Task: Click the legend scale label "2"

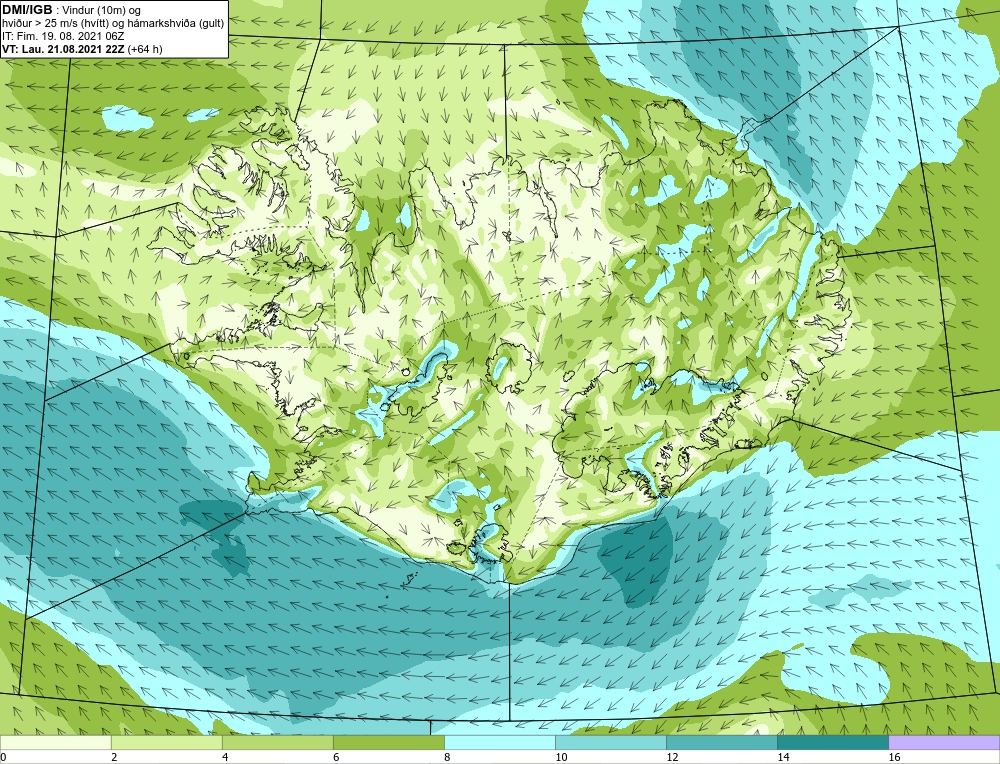Action: coord(114,757)
